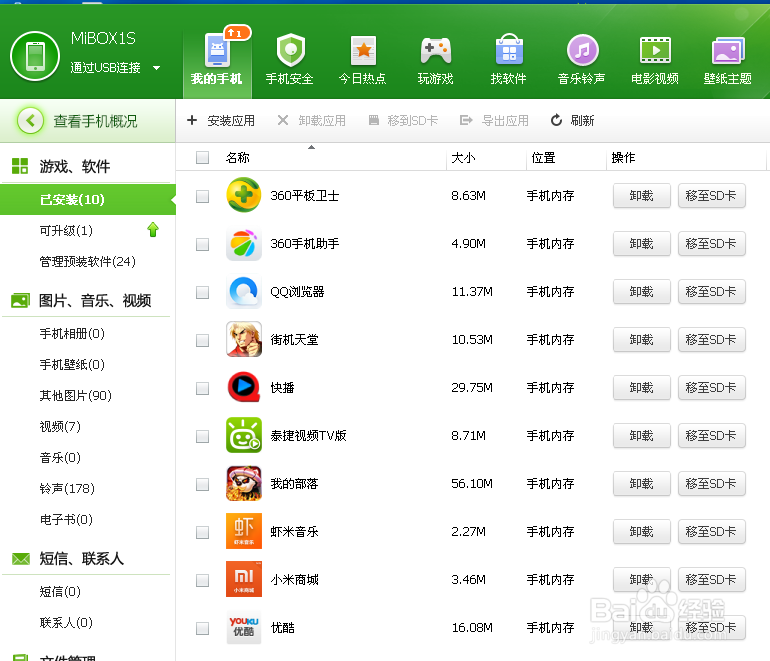This screenshot has height=661, width=770.
Task: Click the 360手机助手 app icon
Action: click(244, 243)
